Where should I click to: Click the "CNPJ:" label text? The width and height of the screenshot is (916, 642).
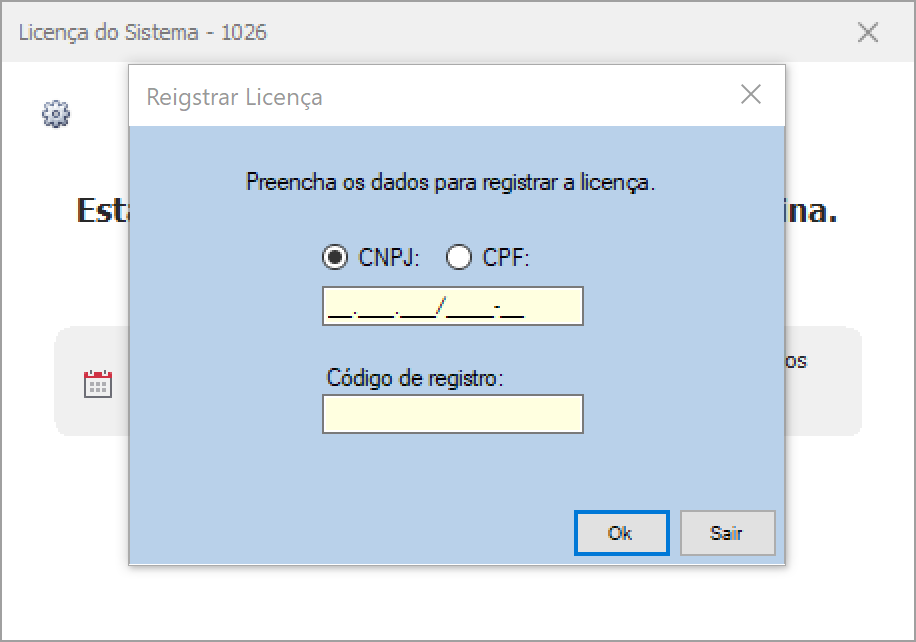tap(388, 258)
